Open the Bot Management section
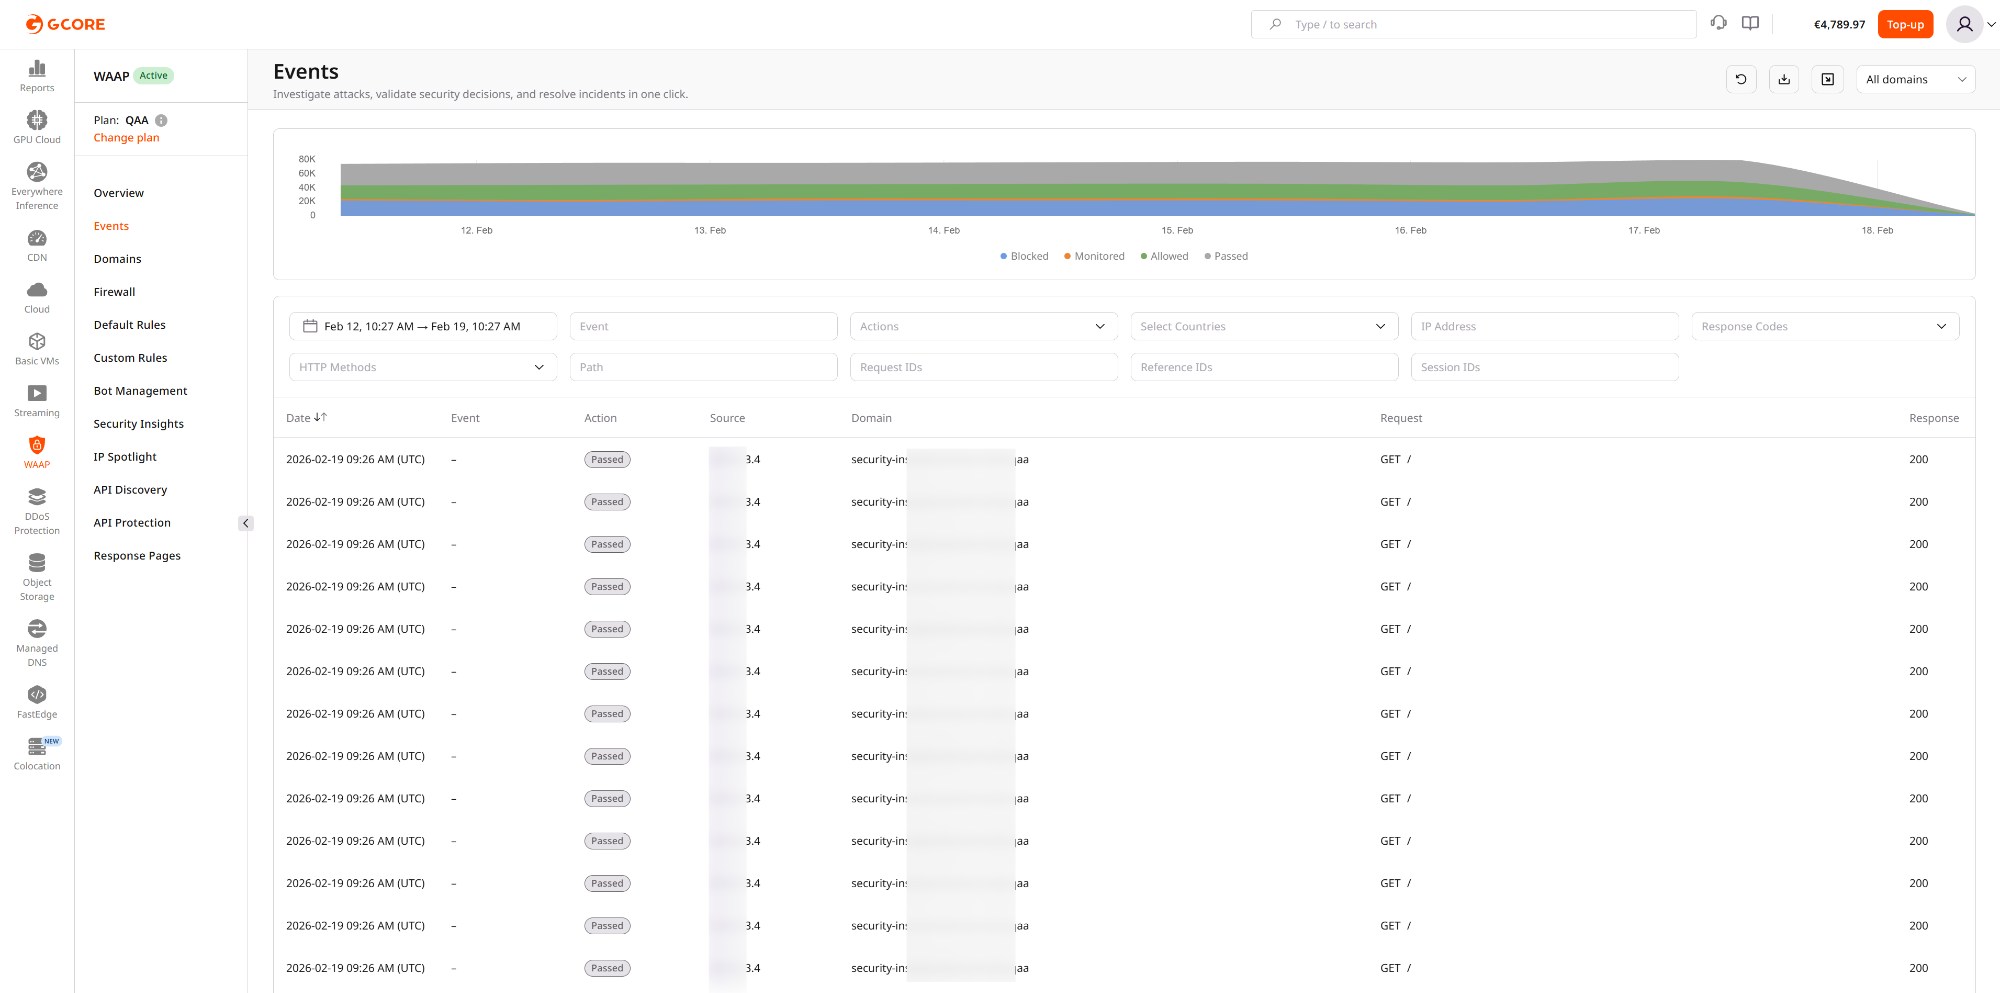The image size is (2000, 993). tap(140, 390)
